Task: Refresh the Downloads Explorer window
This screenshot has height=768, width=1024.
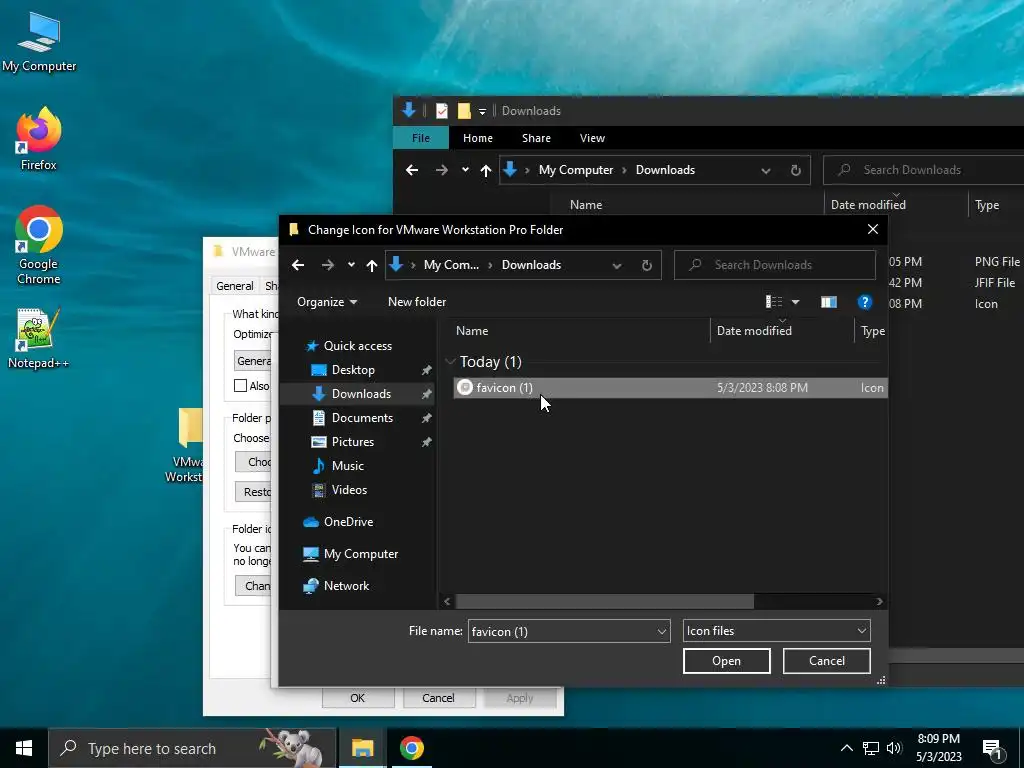Action: click(x=795, y=170)
